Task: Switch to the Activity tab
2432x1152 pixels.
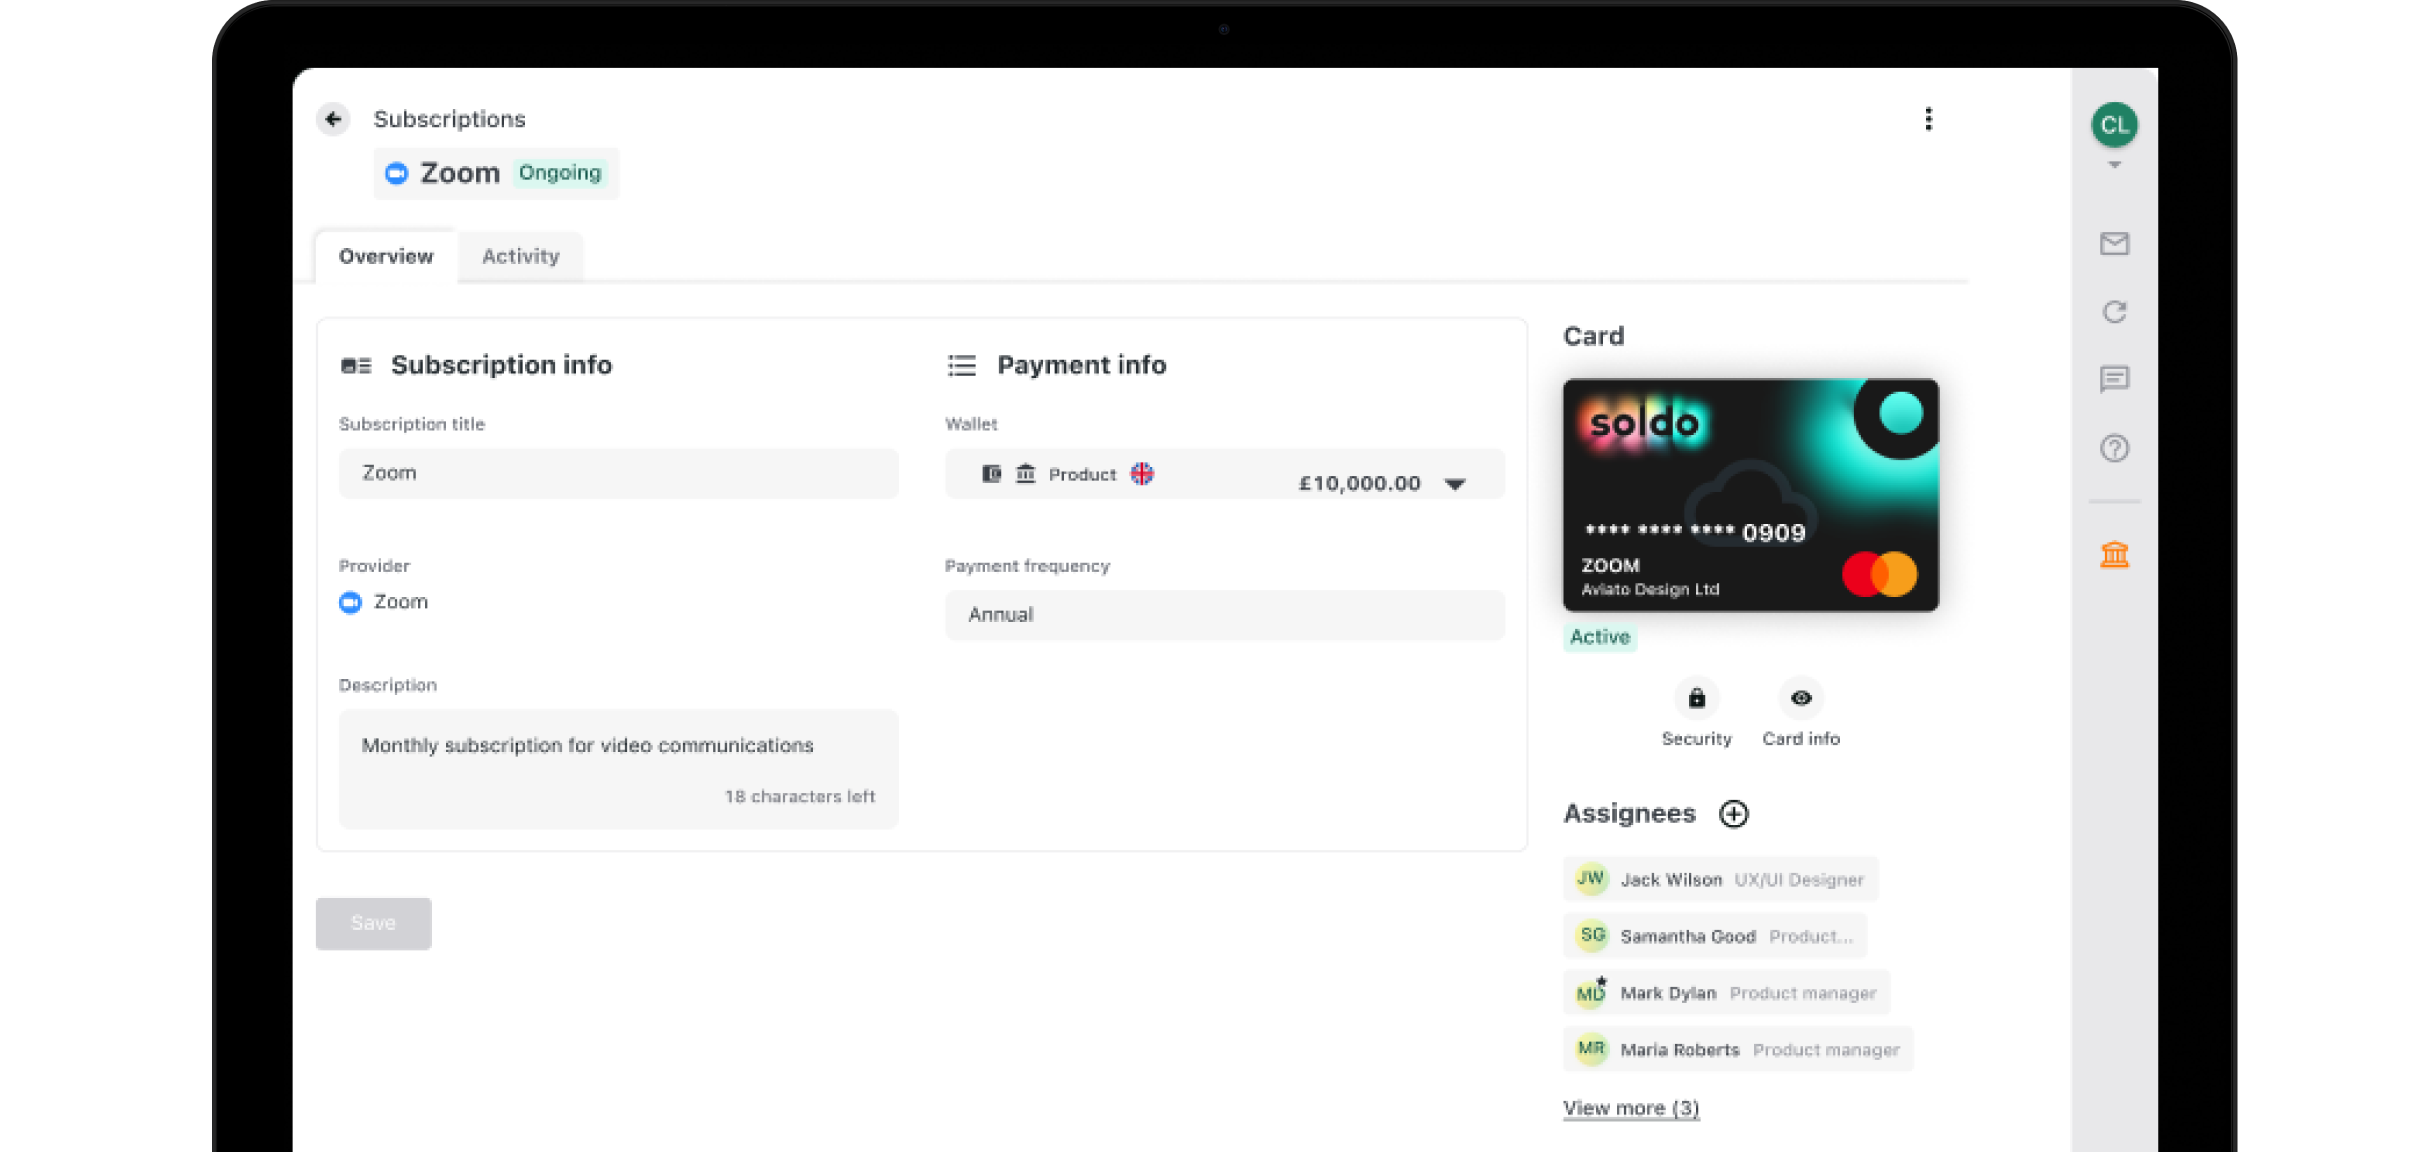Action: (x=520, y=256)
